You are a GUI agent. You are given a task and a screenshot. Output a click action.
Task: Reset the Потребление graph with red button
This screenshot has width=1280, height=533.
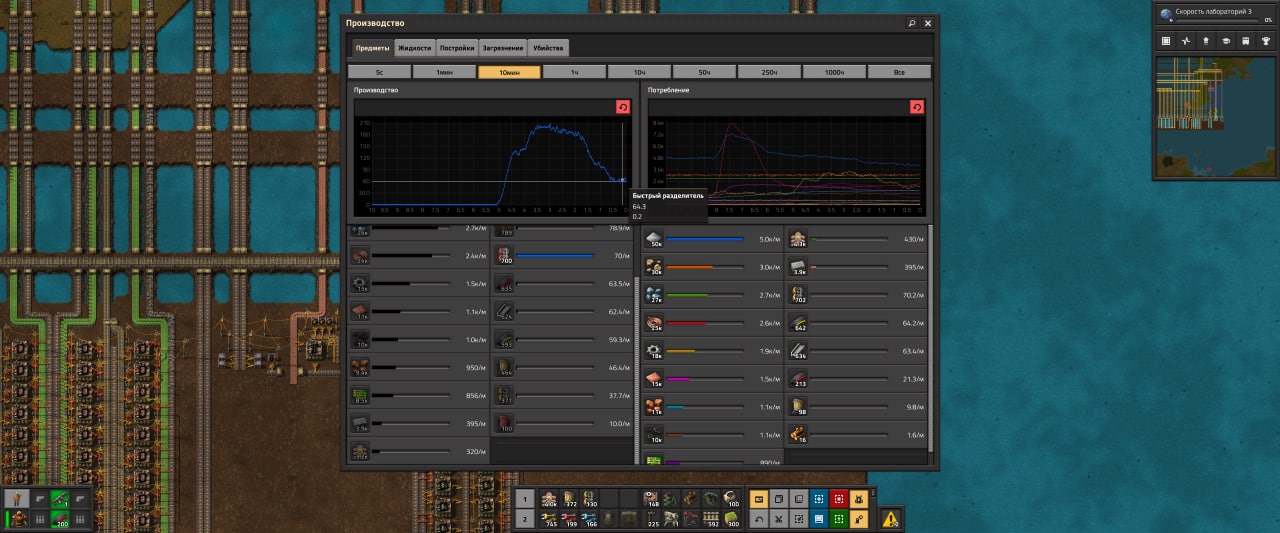[916, 107]
